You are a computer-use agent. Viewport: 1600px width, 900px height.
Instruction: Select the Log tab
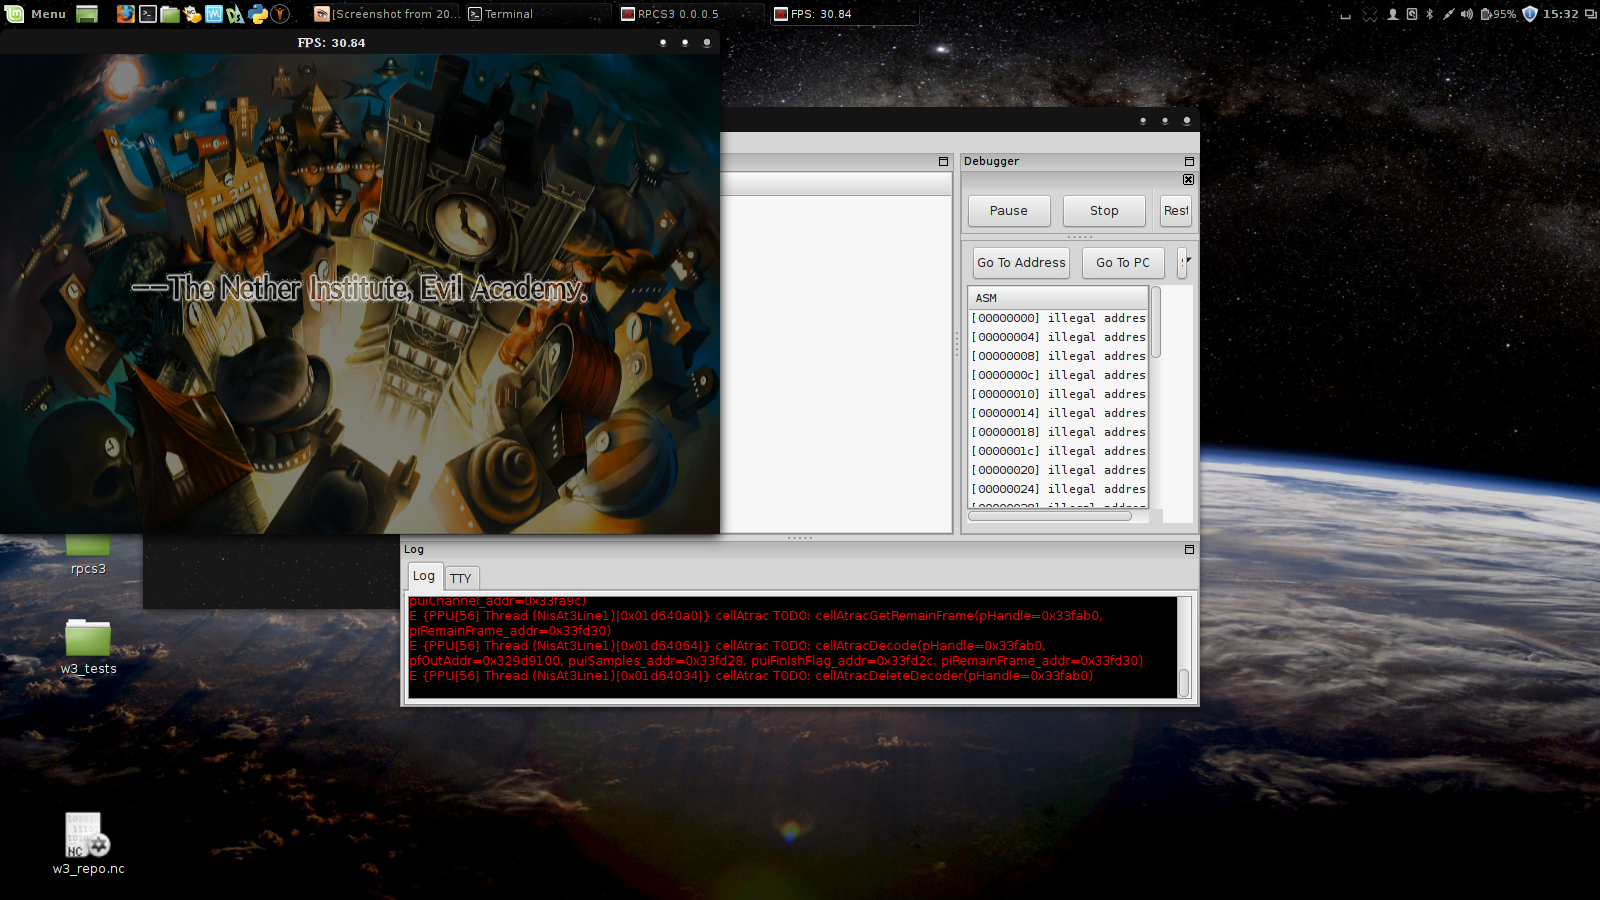pos(424,576)
